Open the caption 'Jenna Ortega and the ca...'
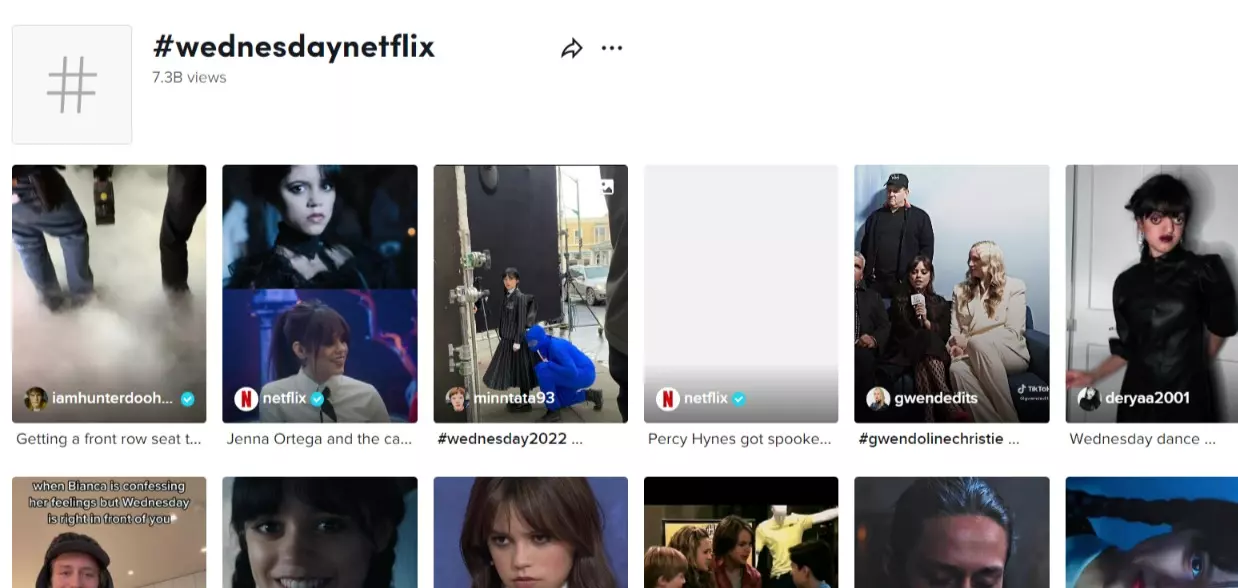Viewport: 1238px width, 588px height. pos(319,438)
